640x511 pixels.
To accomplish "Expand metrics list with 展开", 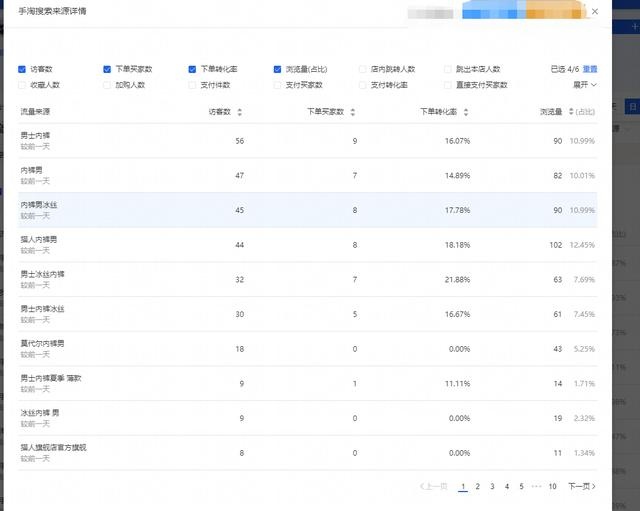I will [x=584, y=84].
